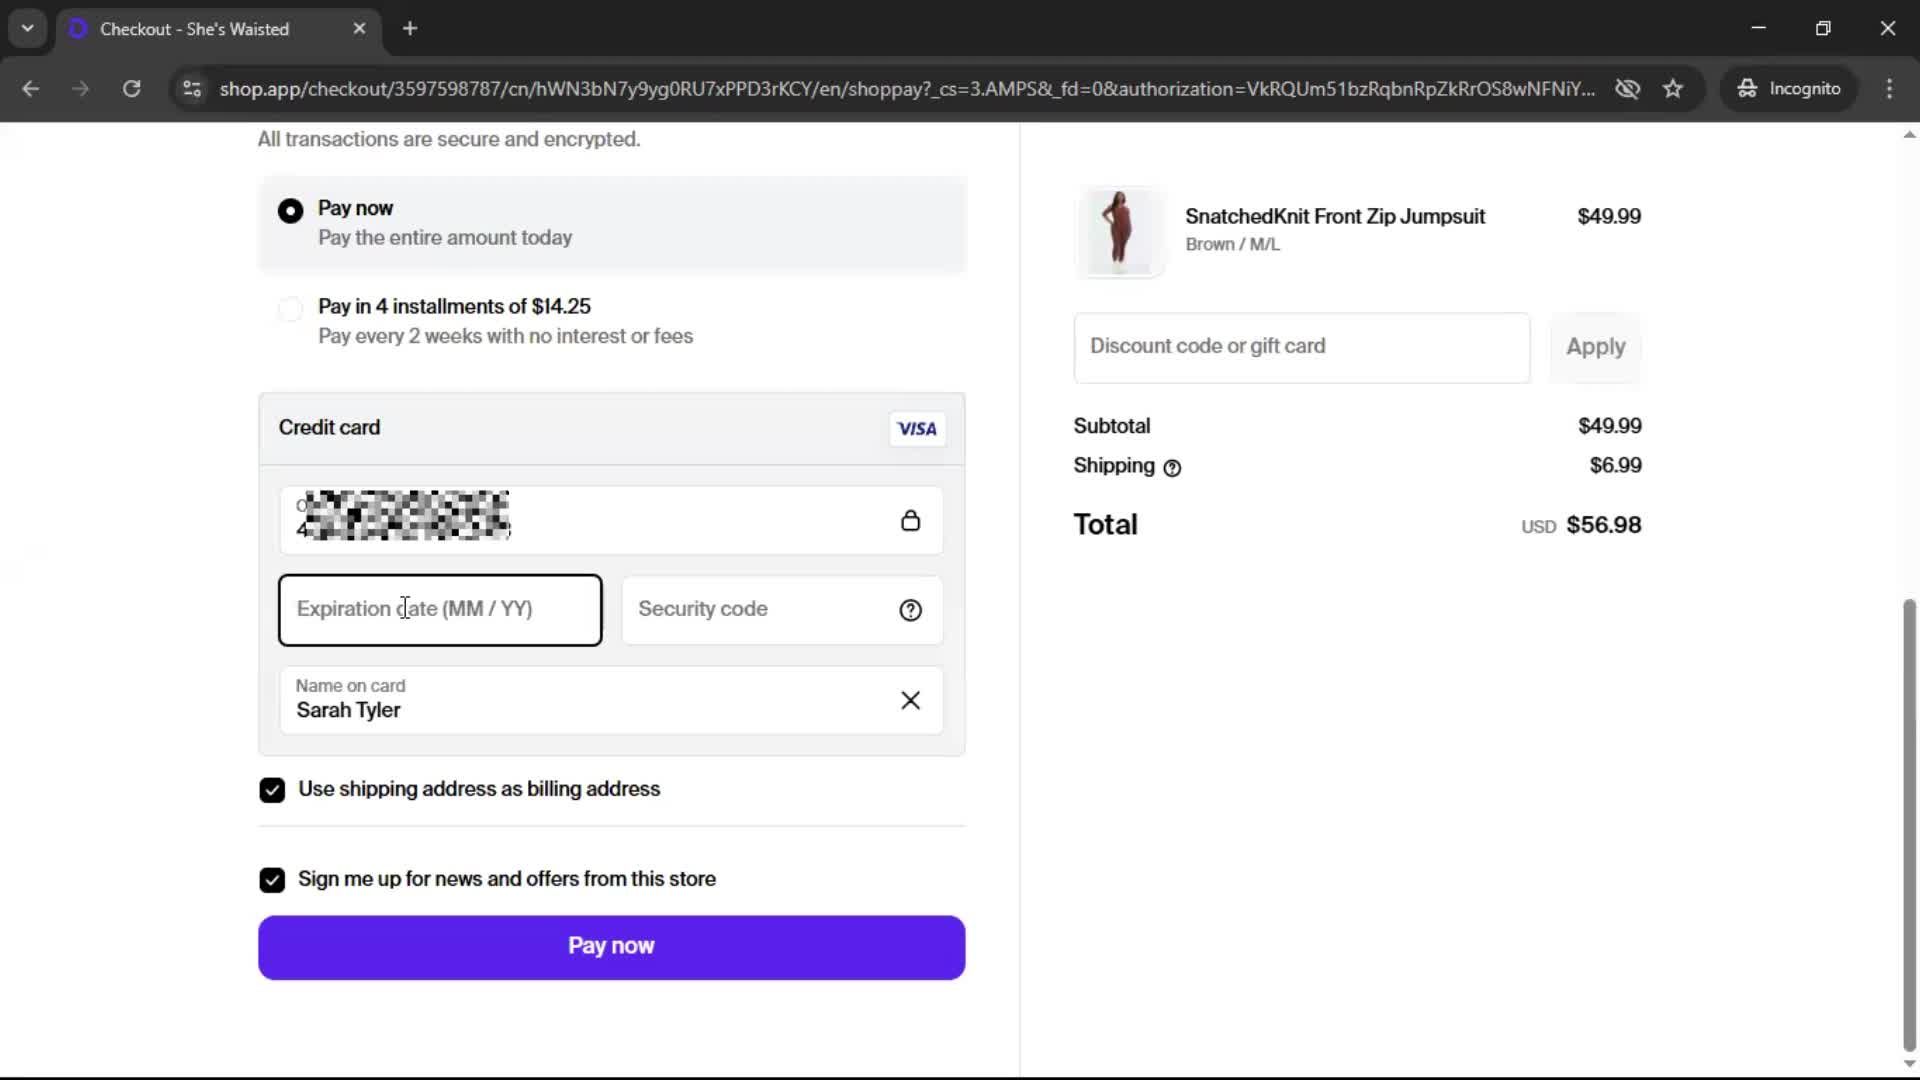
Task: Click the lock icon in card number field
Action: point(910,521)
